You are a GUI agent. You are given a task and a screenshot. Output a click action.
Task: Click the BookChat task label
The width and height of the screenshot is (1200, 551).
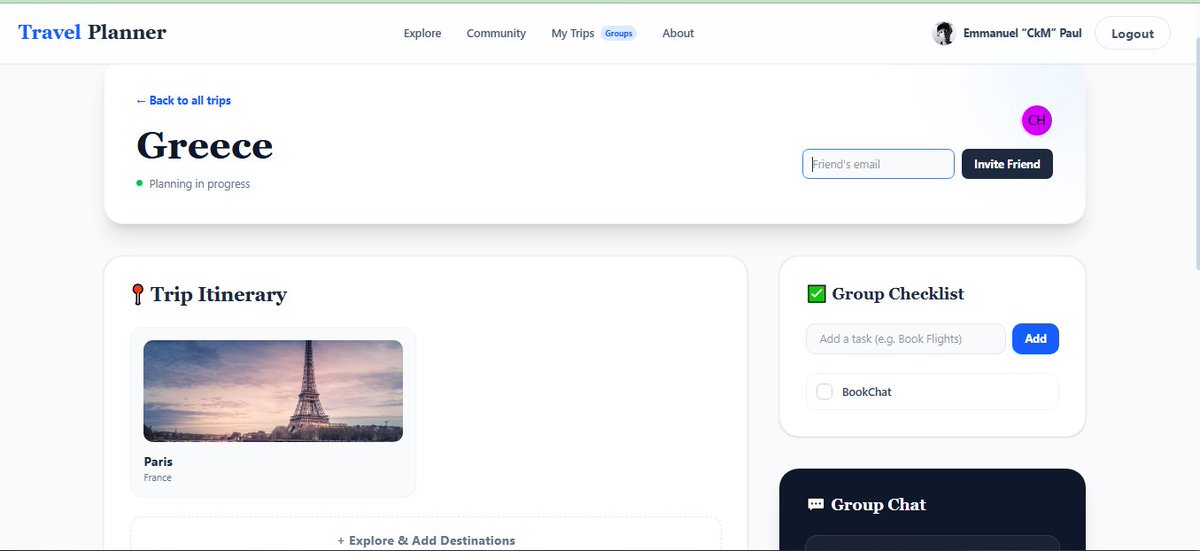[867, 392]
